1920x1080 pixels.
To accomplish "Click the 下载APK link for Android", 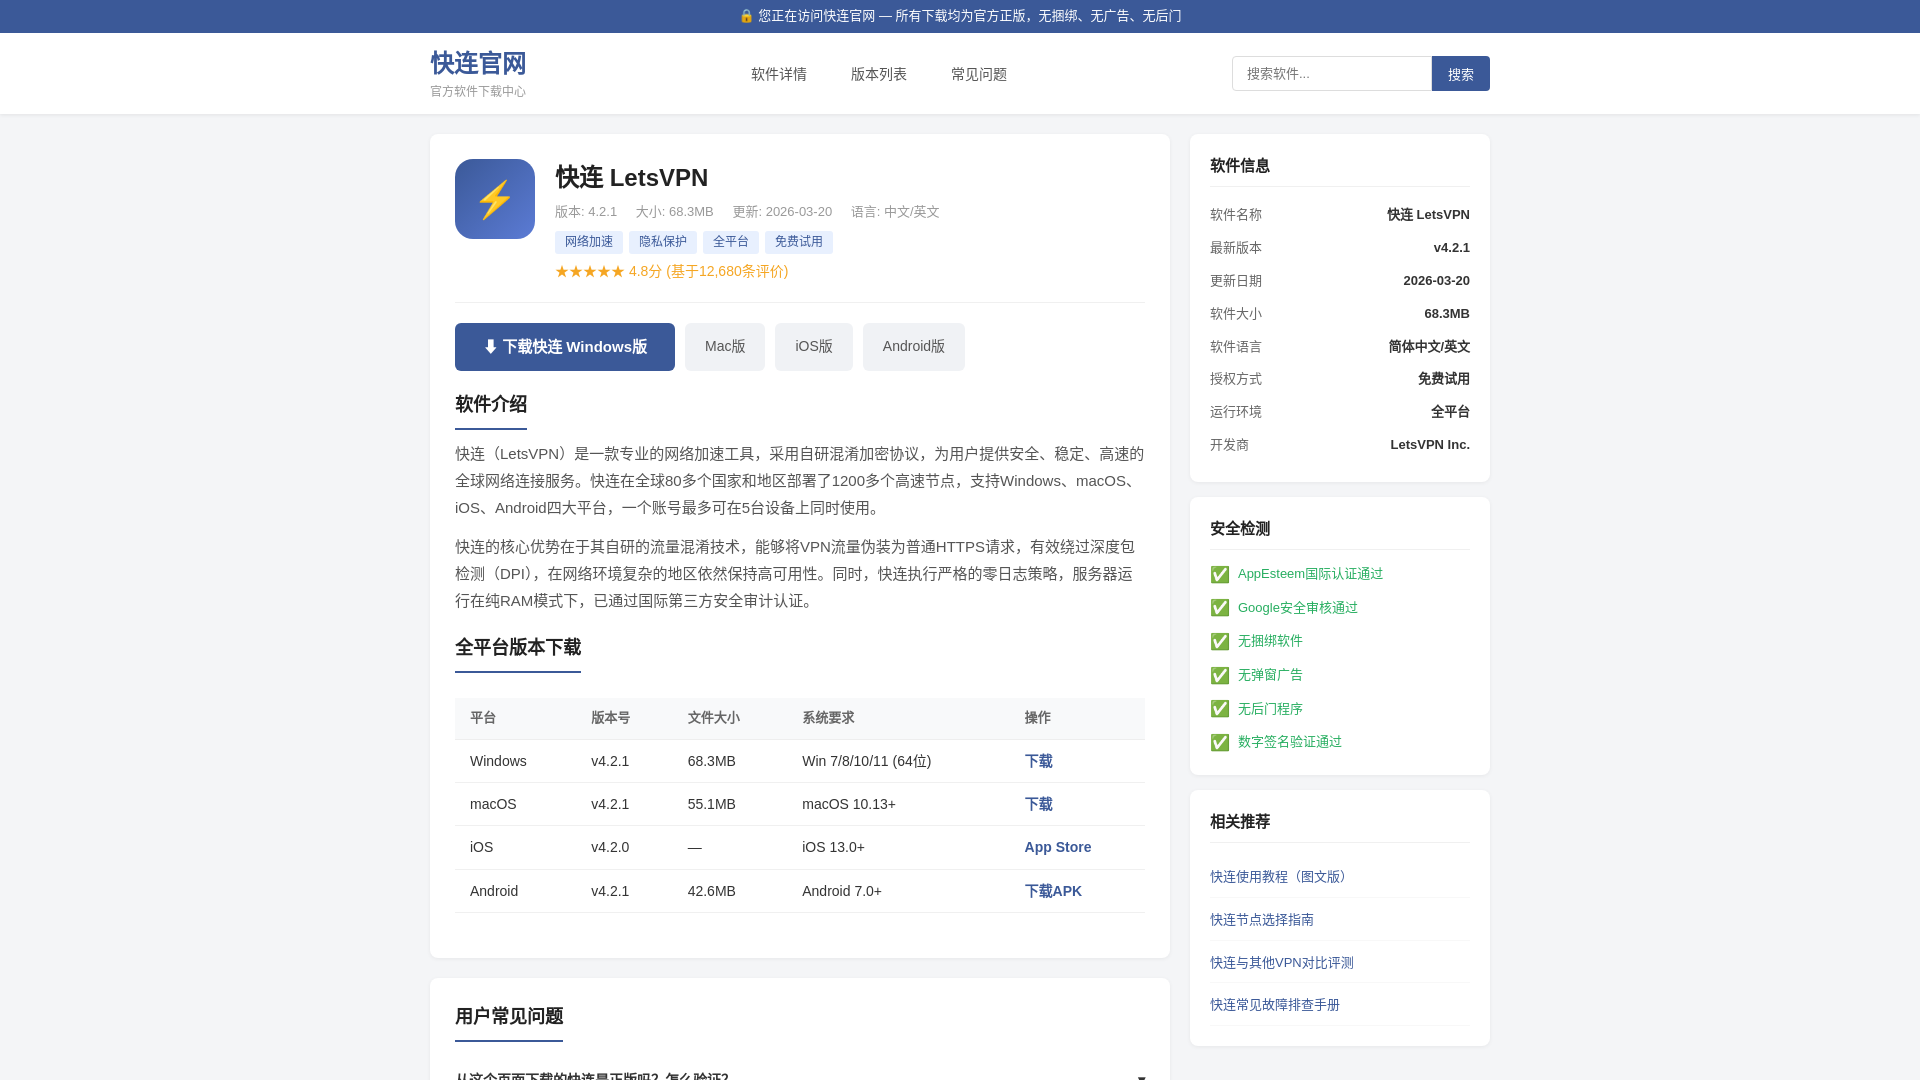I will click(x=1053, y=891).
